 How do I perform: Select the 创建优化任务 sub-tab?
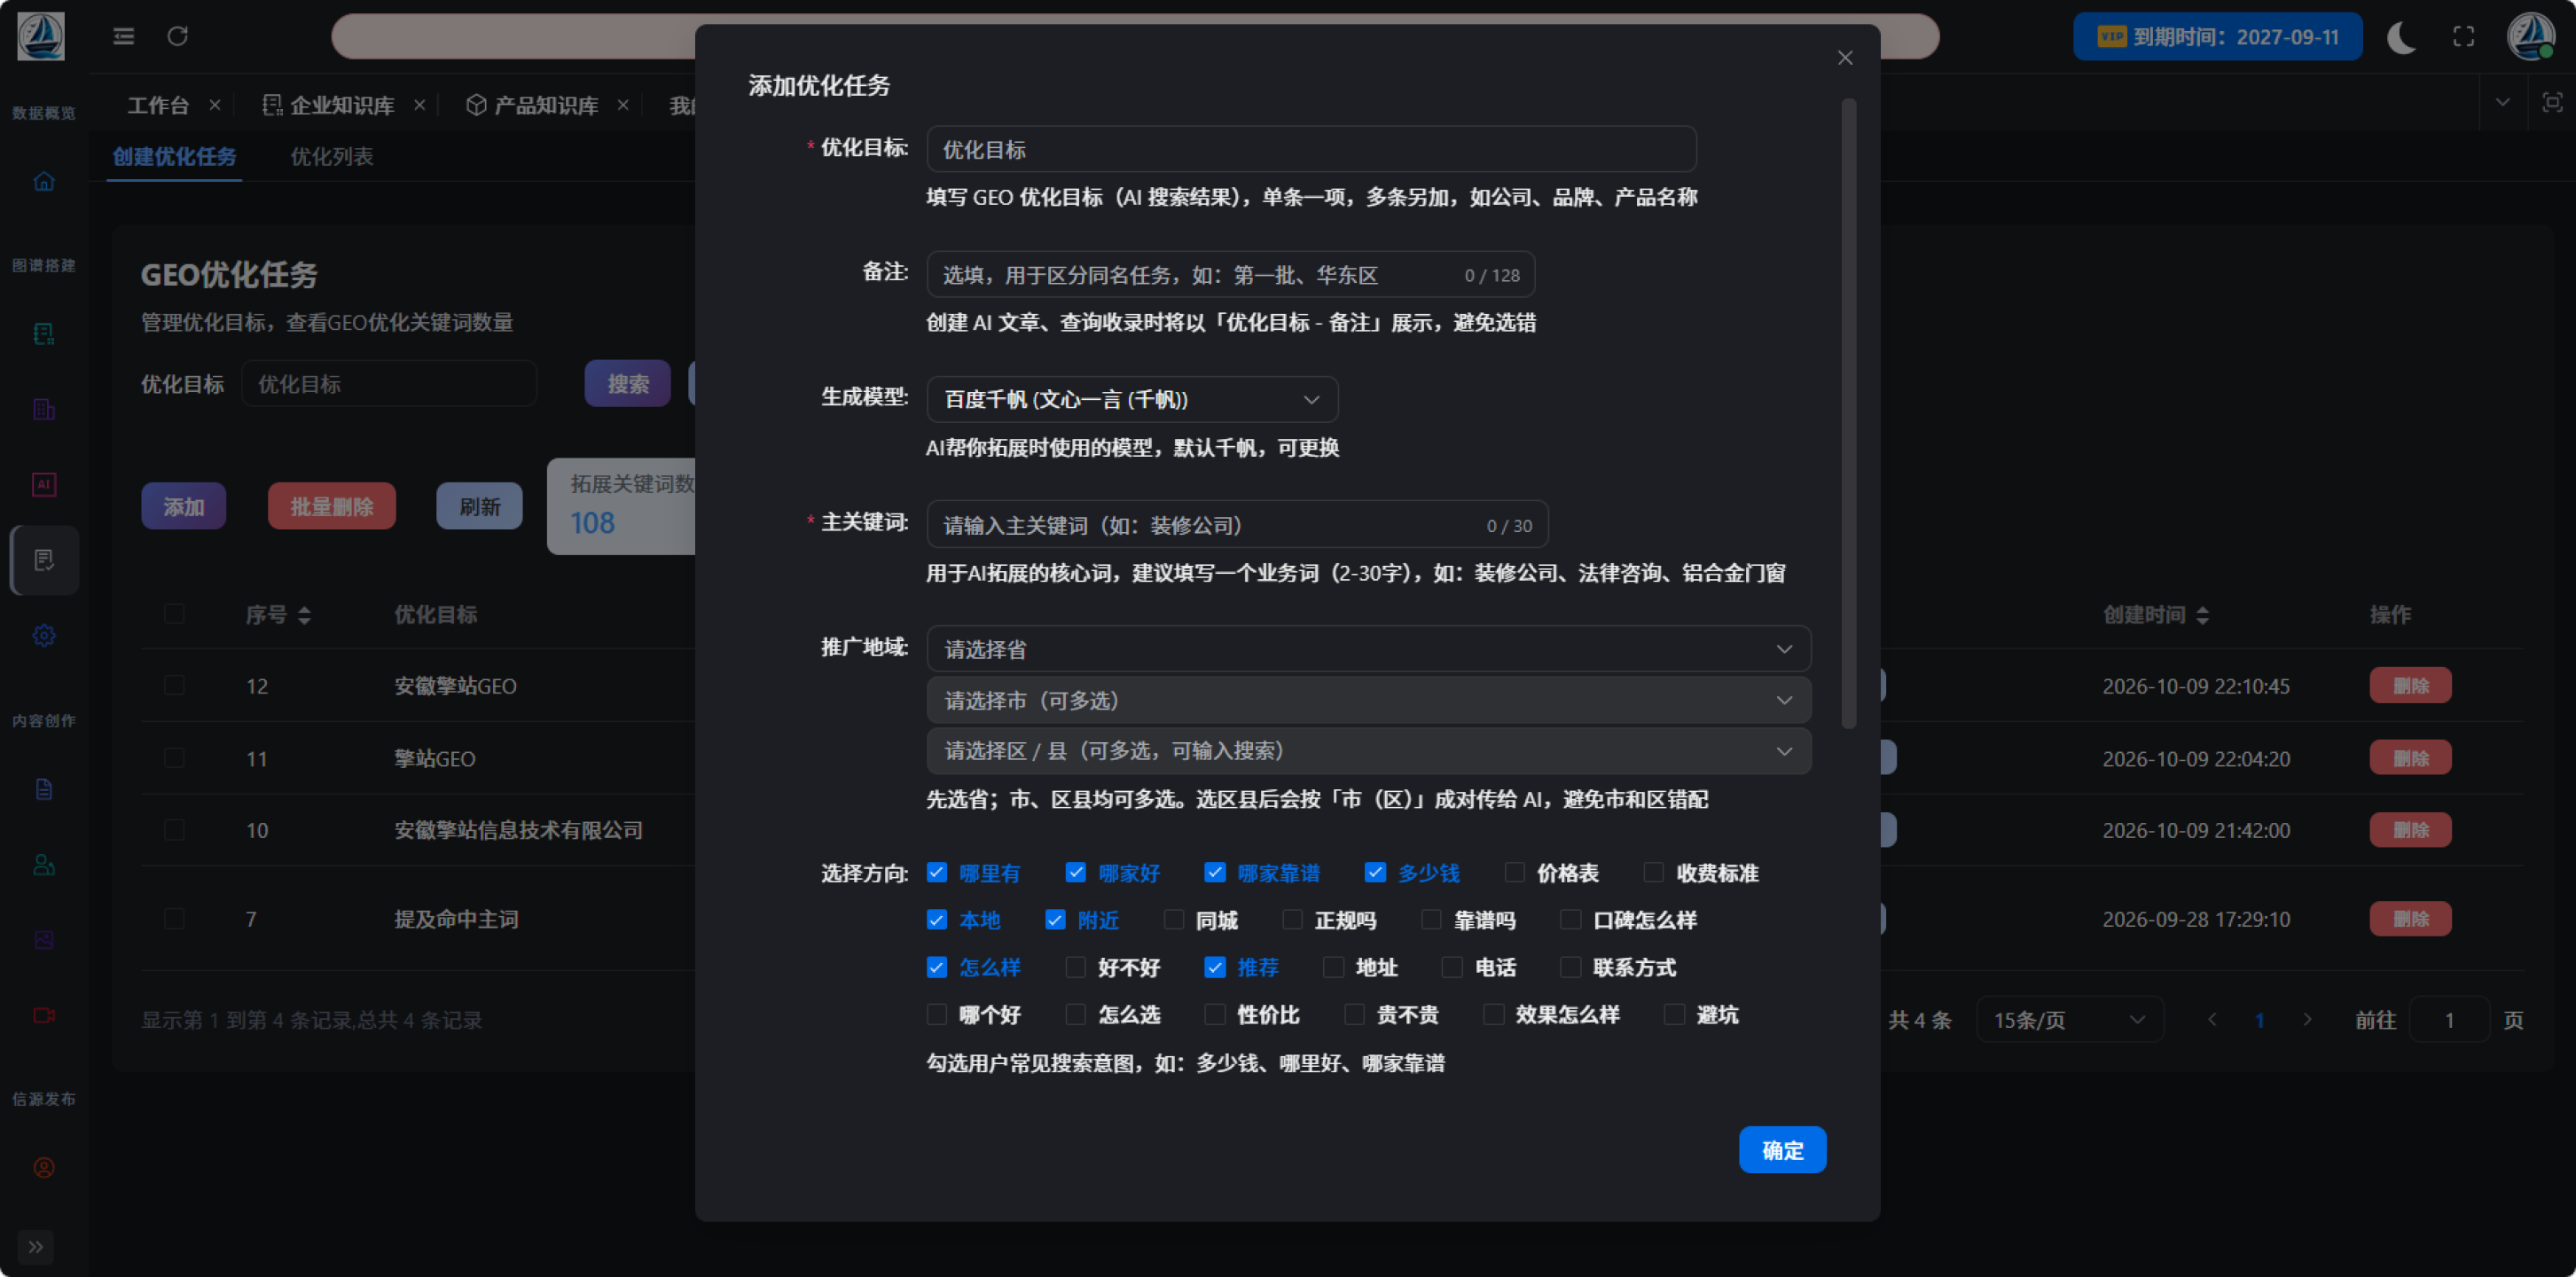point(174,156)
